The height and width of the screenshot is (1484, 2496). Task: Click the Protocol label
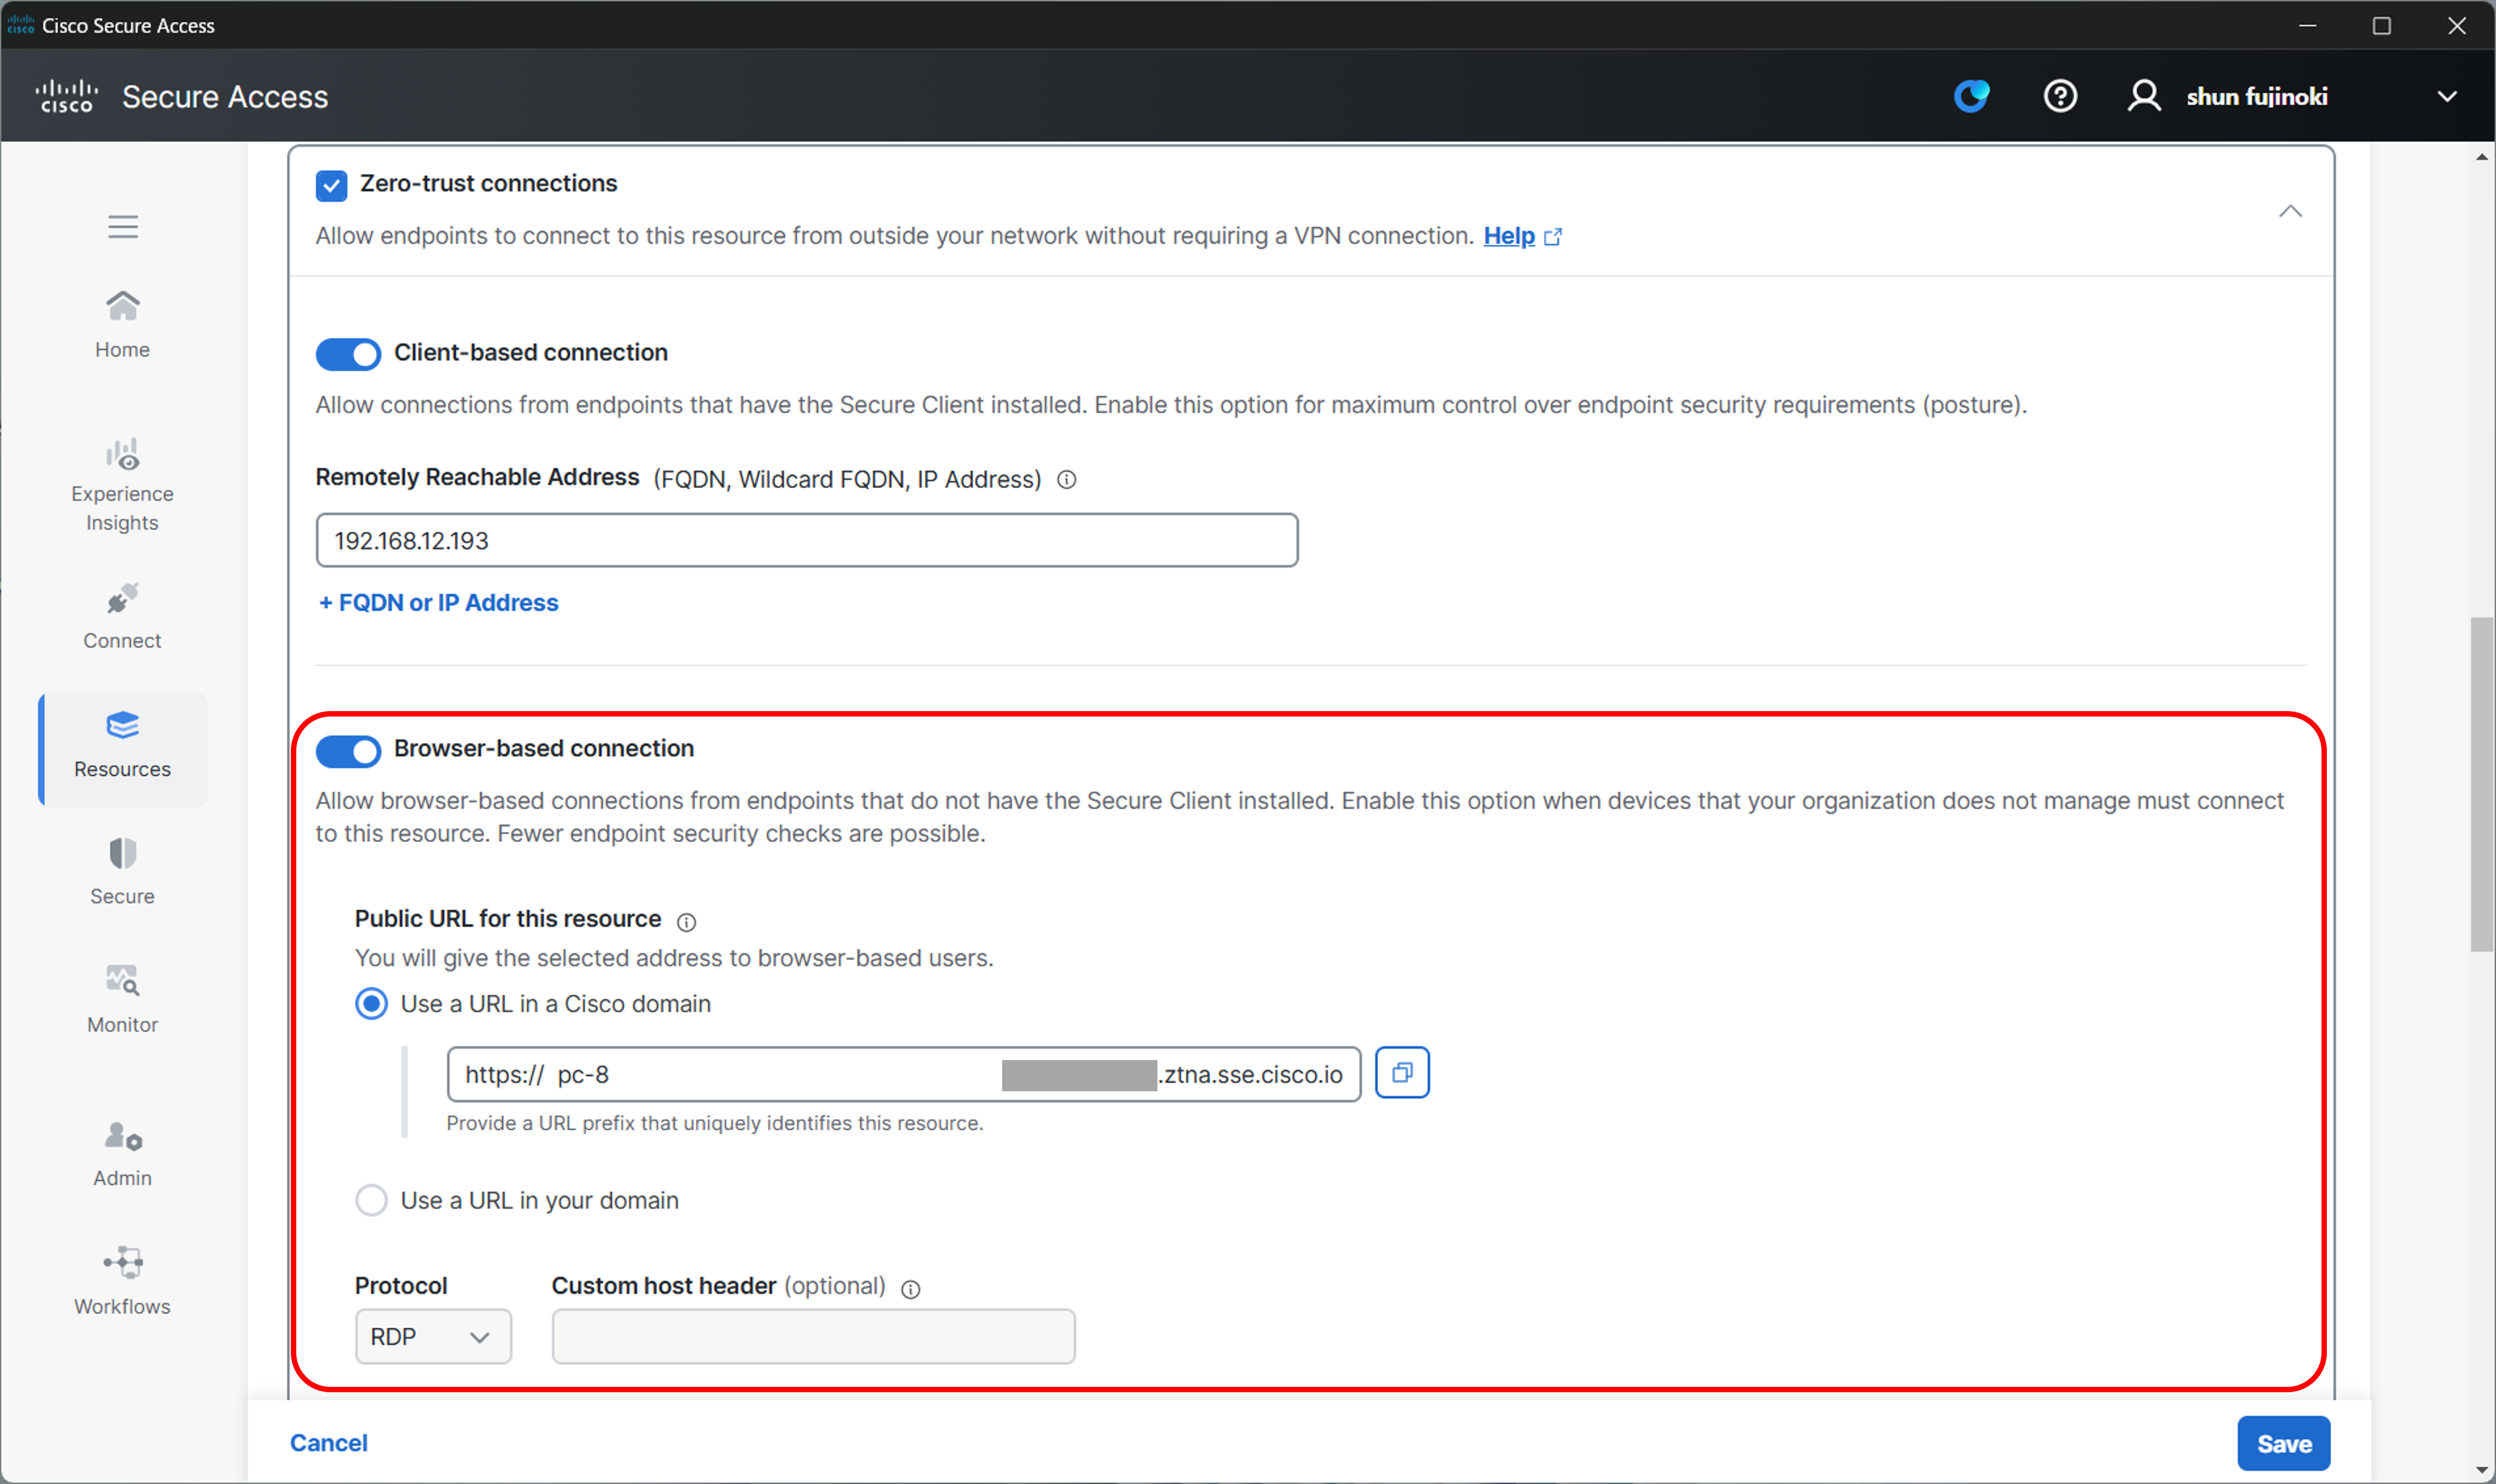[401, 1286]
